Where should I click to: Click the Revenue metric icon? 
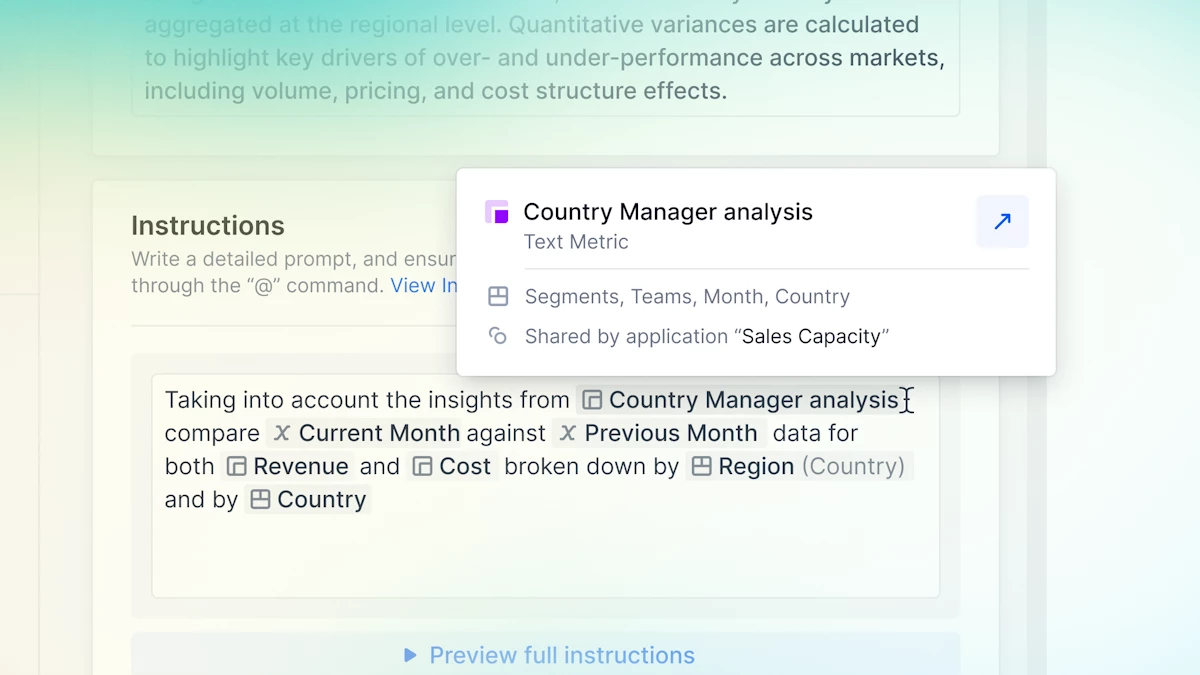click(236, 466)
